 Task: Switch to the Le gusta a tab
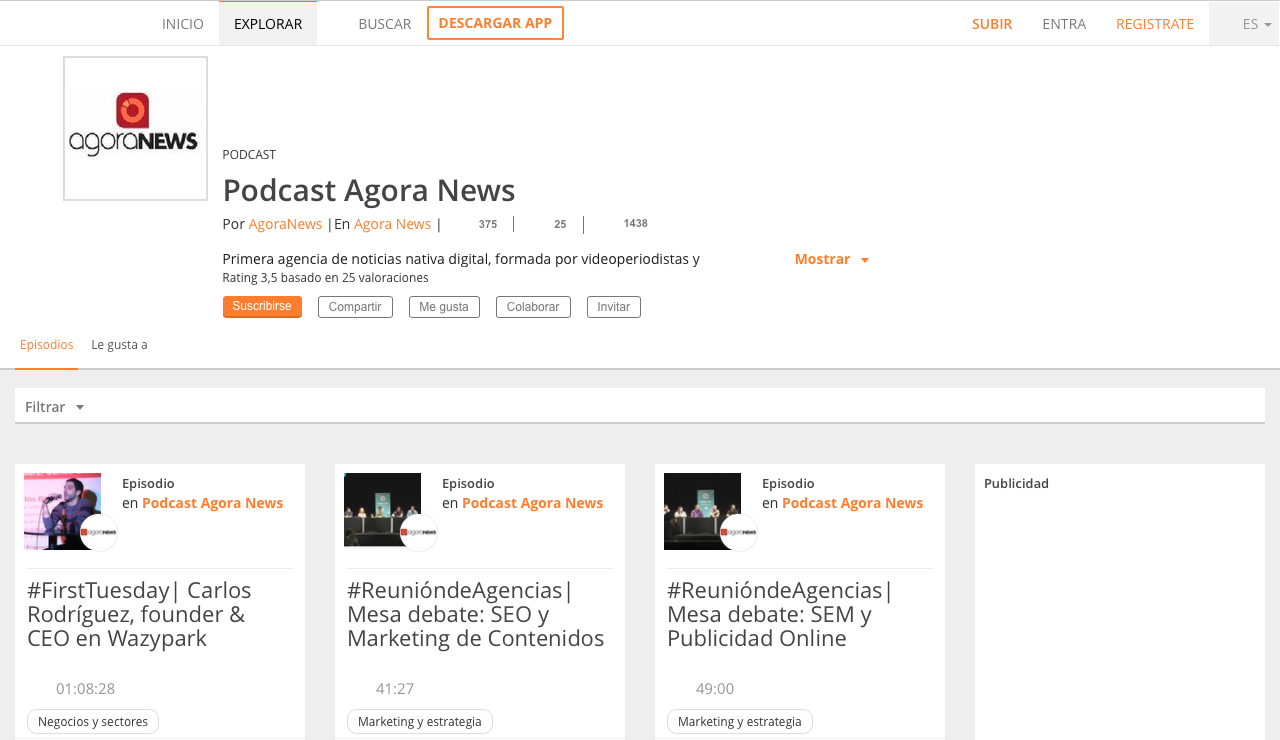coord(119,344)
